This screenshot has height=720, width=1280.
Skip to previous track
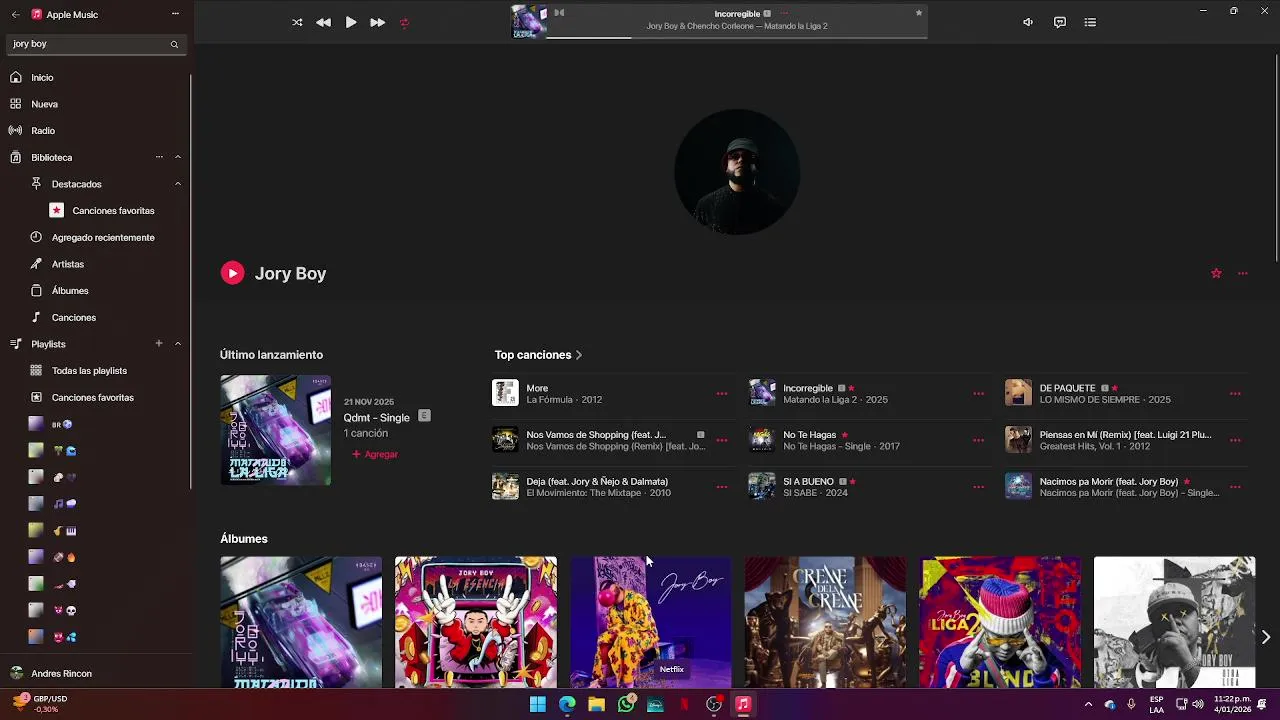(323, 22)
